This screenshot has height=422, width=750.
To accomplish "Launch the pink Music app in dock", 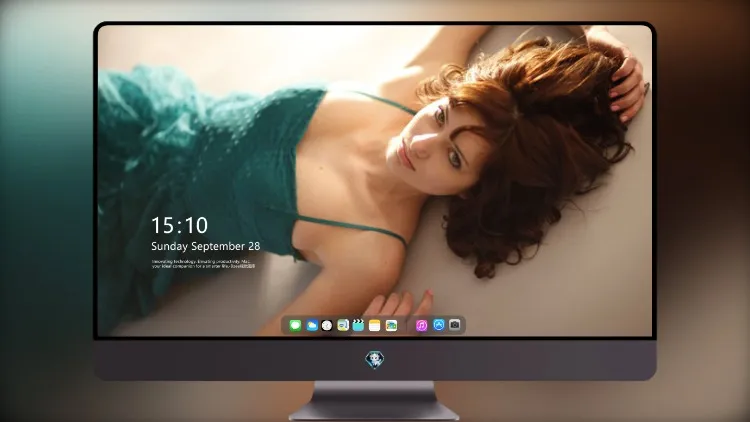I will click(421, 326).
